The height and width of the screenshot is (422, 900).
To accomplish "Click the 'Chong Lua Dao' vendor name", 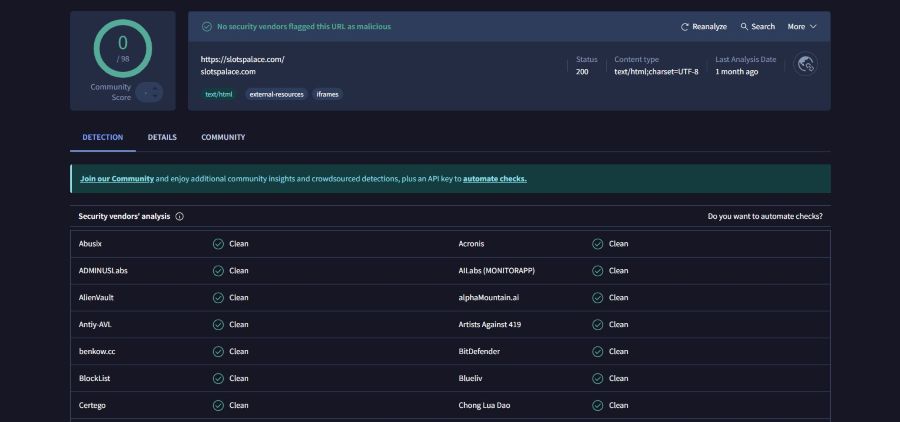I will [484, 405].
